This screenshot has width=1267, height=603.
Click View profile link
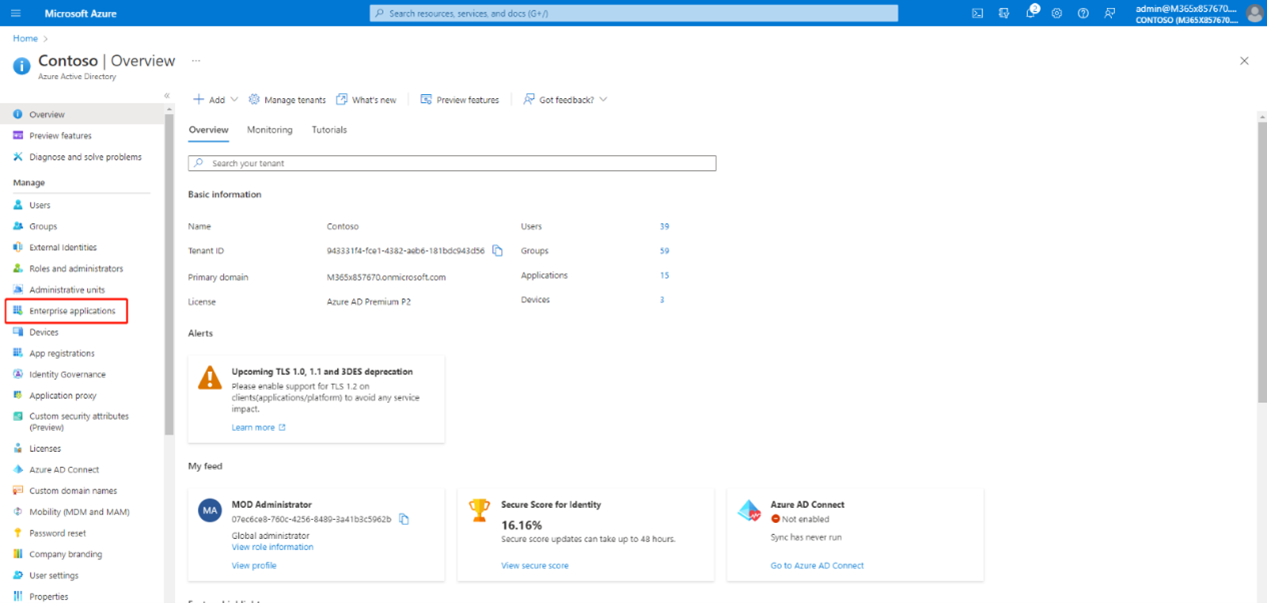(x=254, y=566)
